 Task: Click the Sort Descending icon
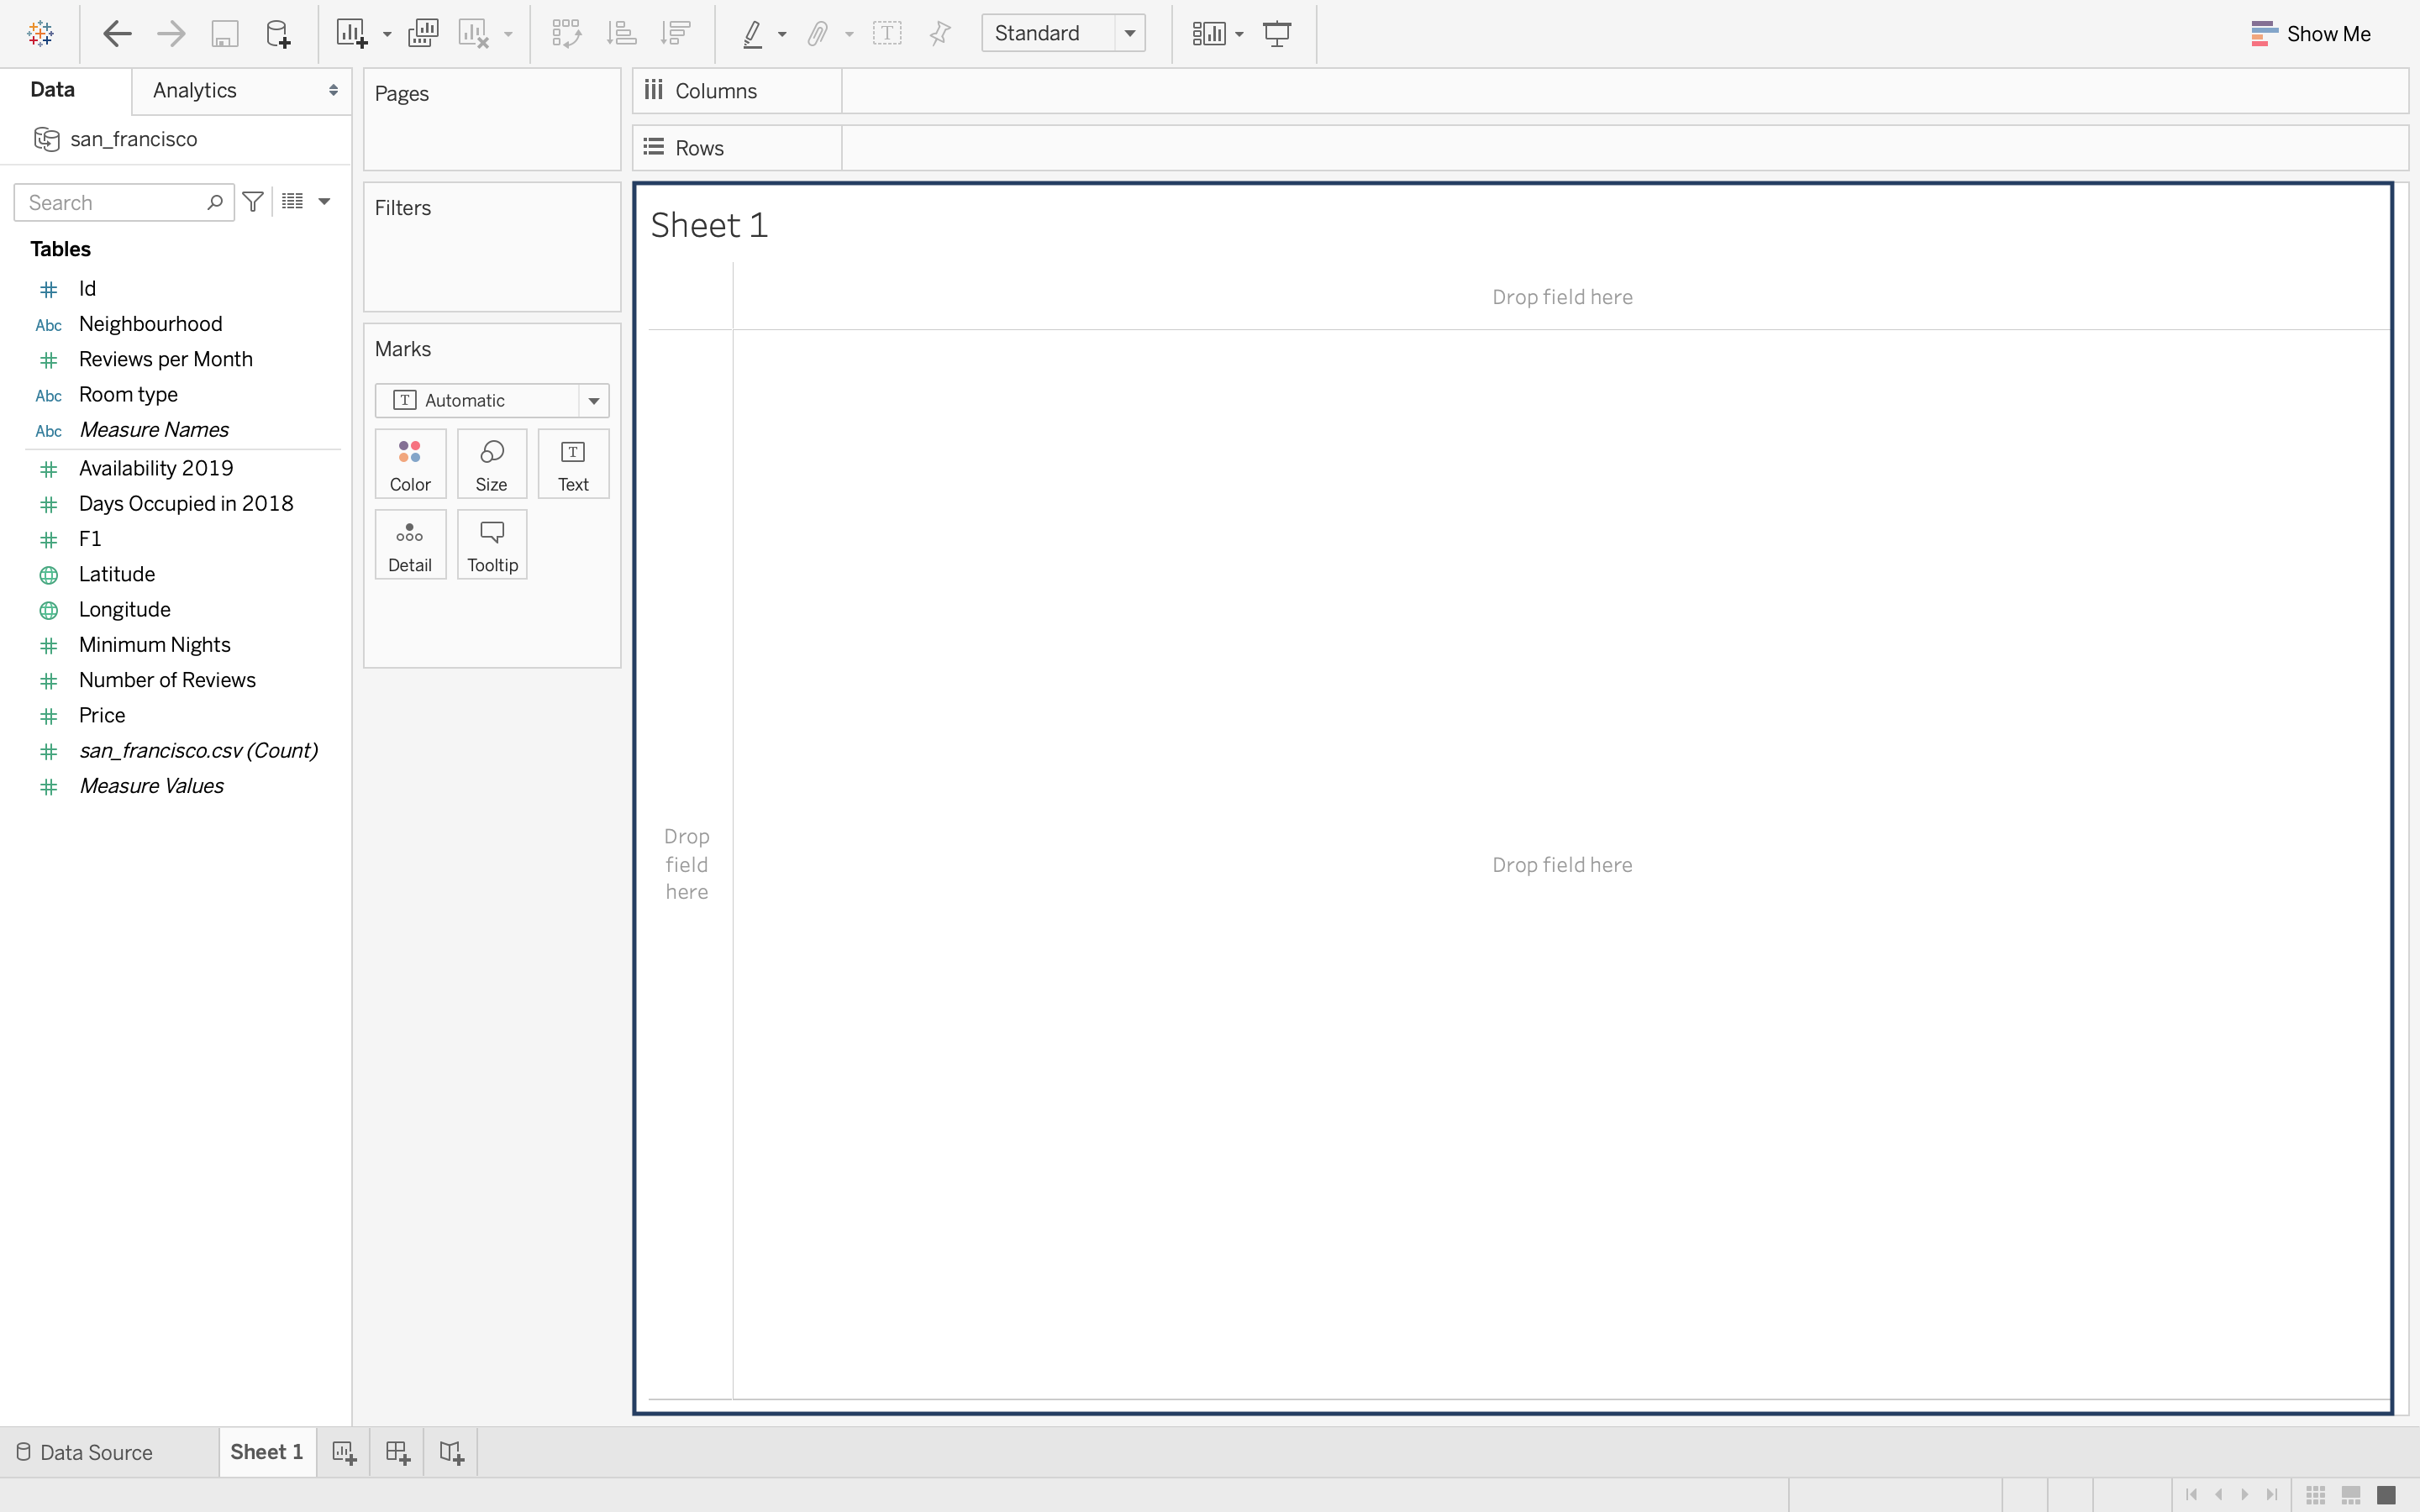[676, 34]
